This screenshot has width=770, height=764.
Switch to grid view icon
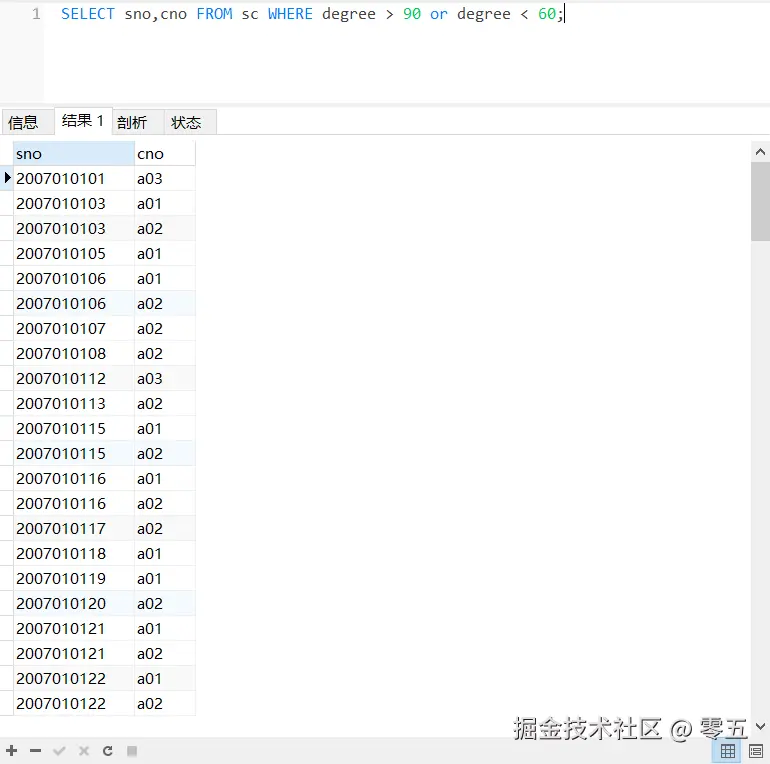coord(727,751)
